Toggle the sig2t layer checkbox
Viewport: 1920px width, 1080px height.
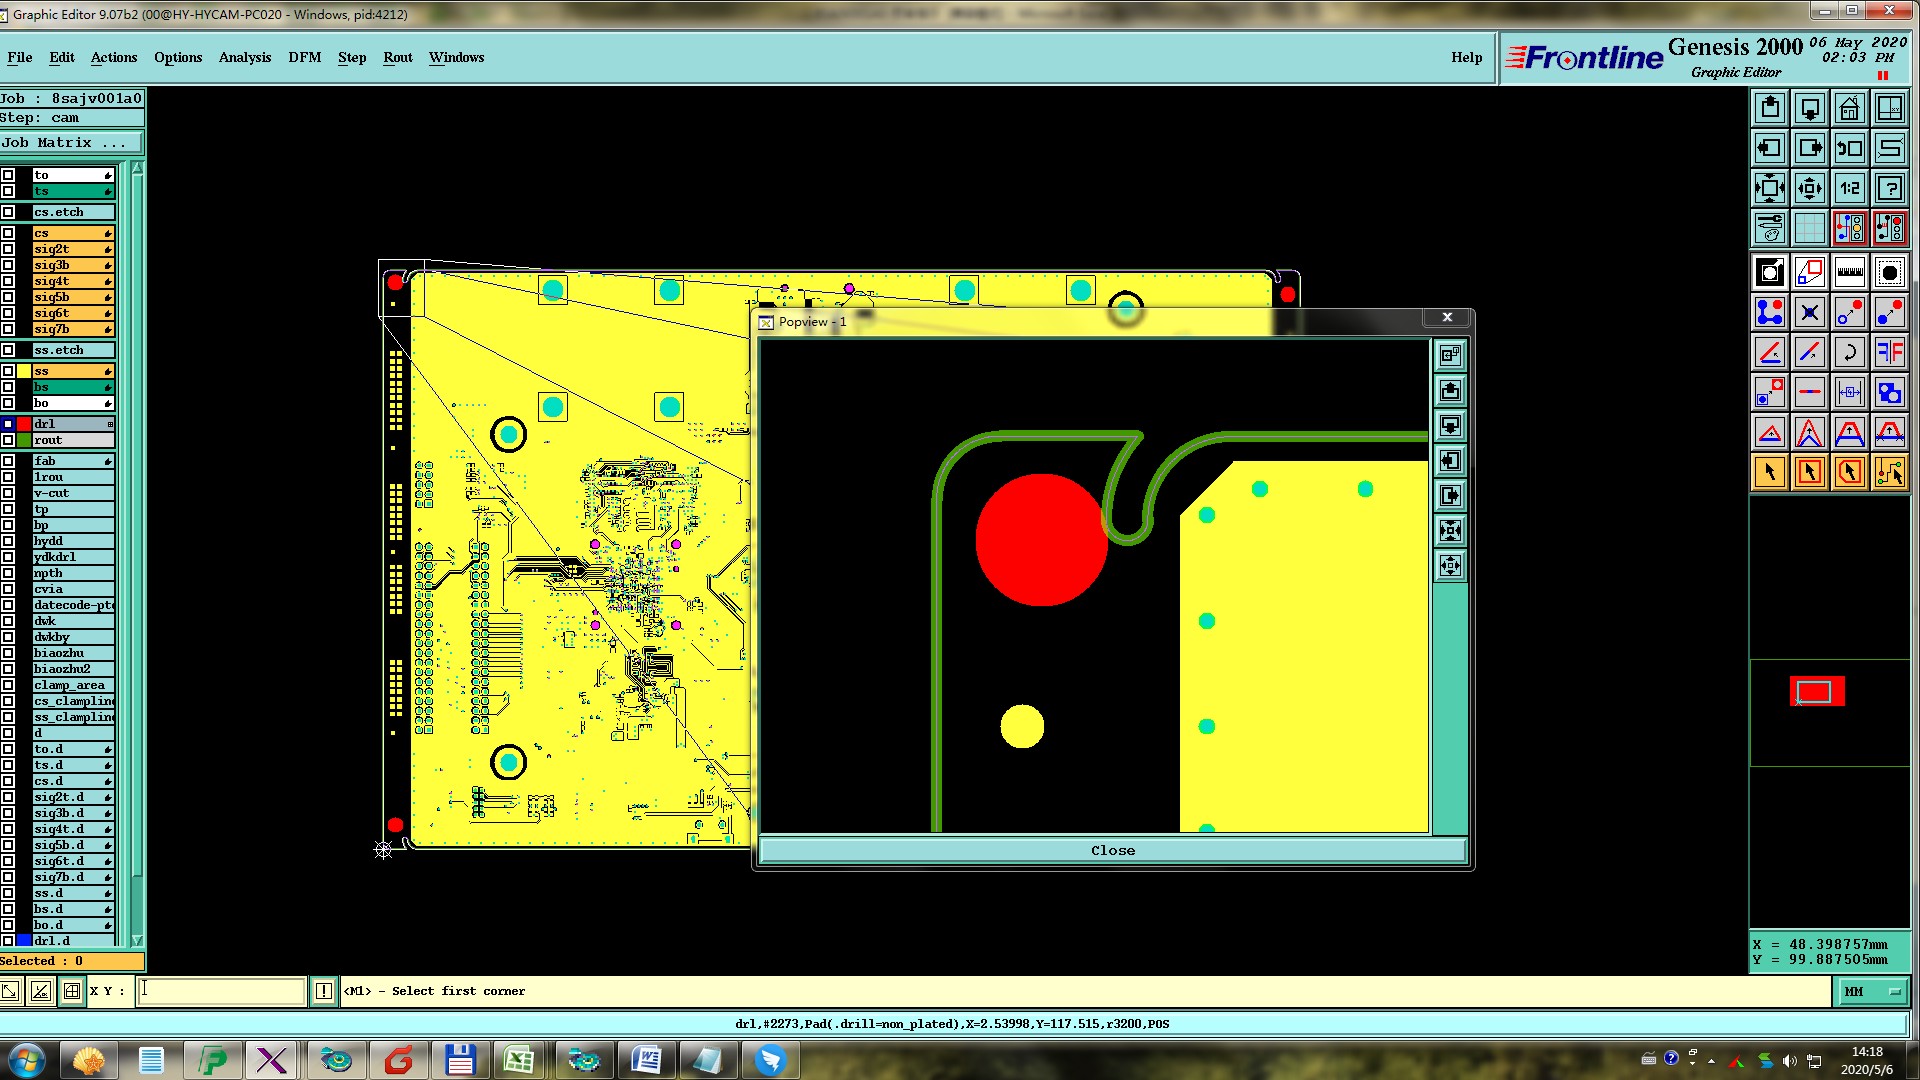pos(8,249)
